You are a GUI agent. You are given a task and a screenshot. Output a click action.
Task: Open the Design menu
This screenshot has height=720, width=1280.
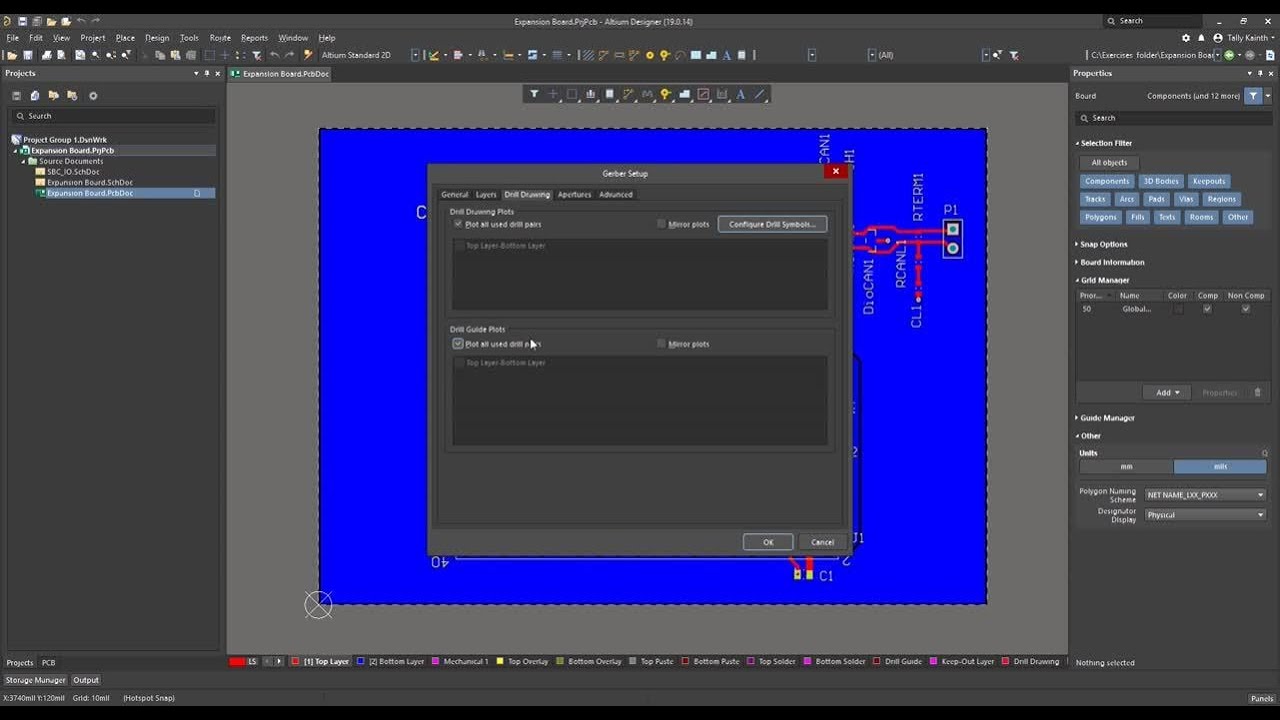tap(157, 38)
